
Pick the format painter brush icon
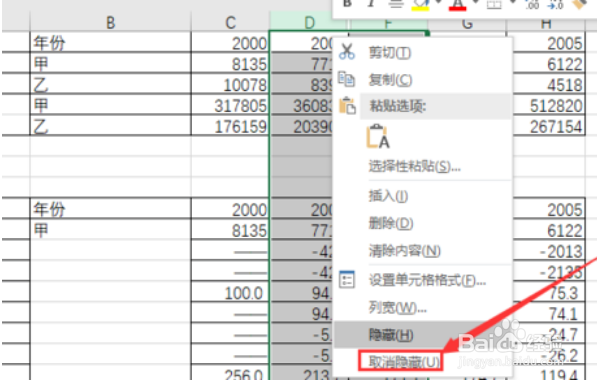[x=579, y=4]
